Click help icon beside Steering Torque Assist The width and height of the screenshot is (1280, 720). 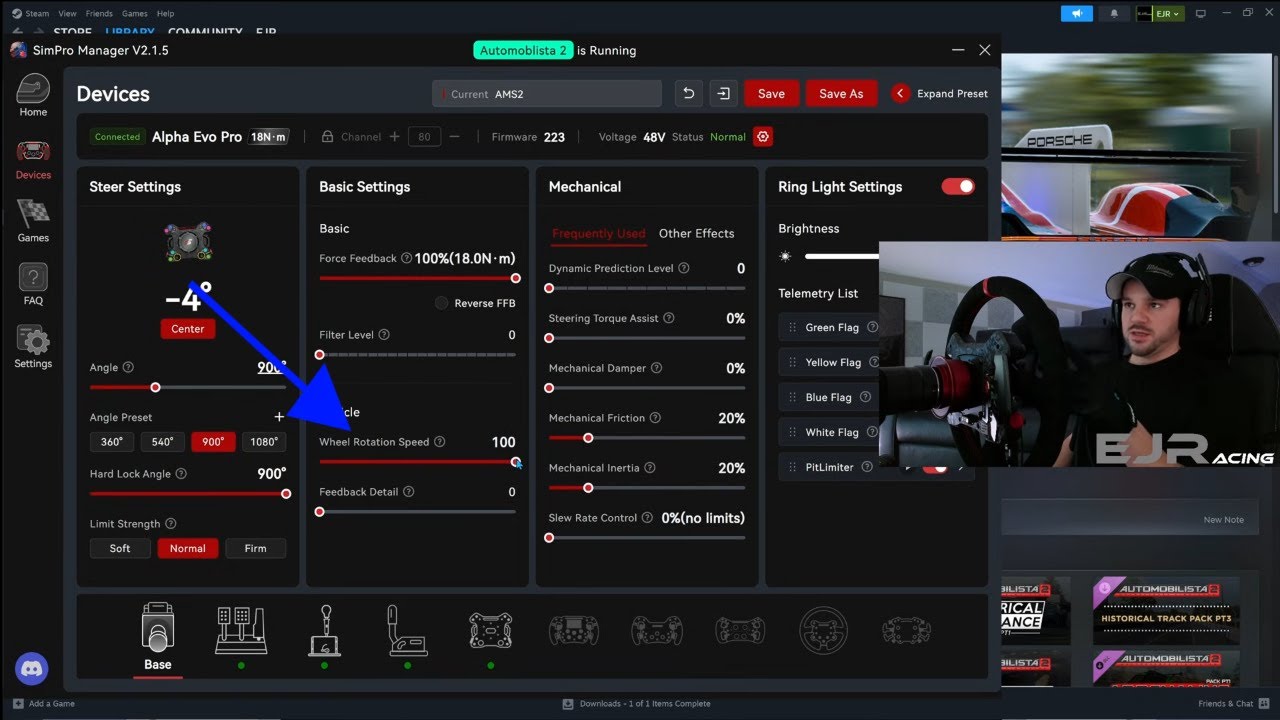(x=669, y=318)
